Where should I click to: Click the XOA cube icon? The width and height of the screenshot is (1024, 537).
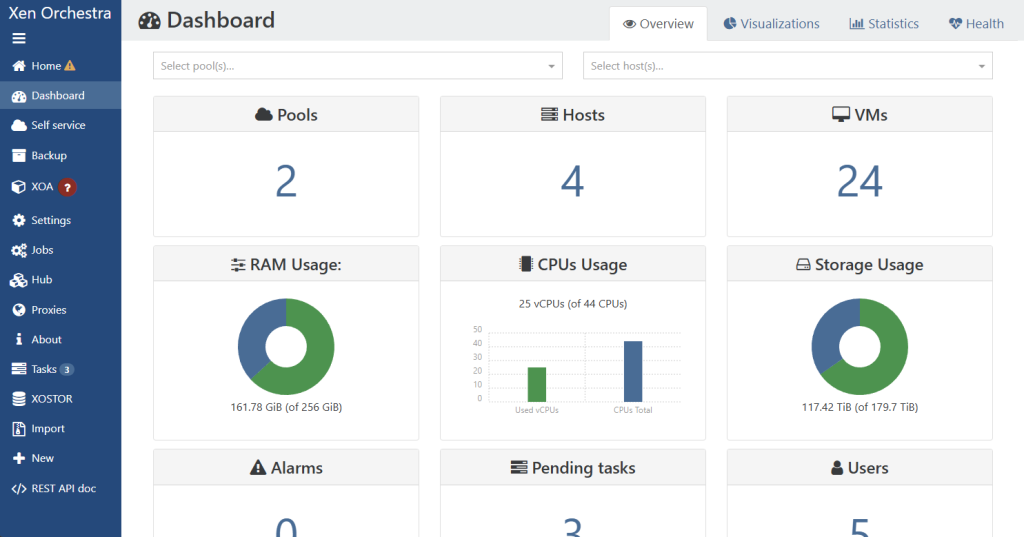click(x=19, y=187)
